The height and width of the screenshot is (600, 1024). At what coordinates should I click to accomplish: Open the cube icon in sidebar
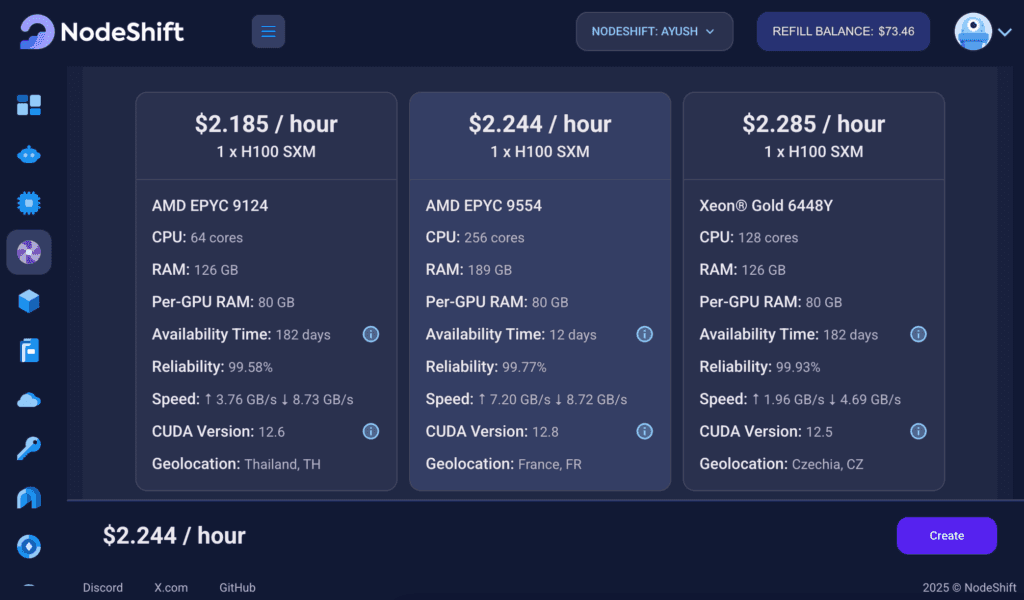point(29,301)
